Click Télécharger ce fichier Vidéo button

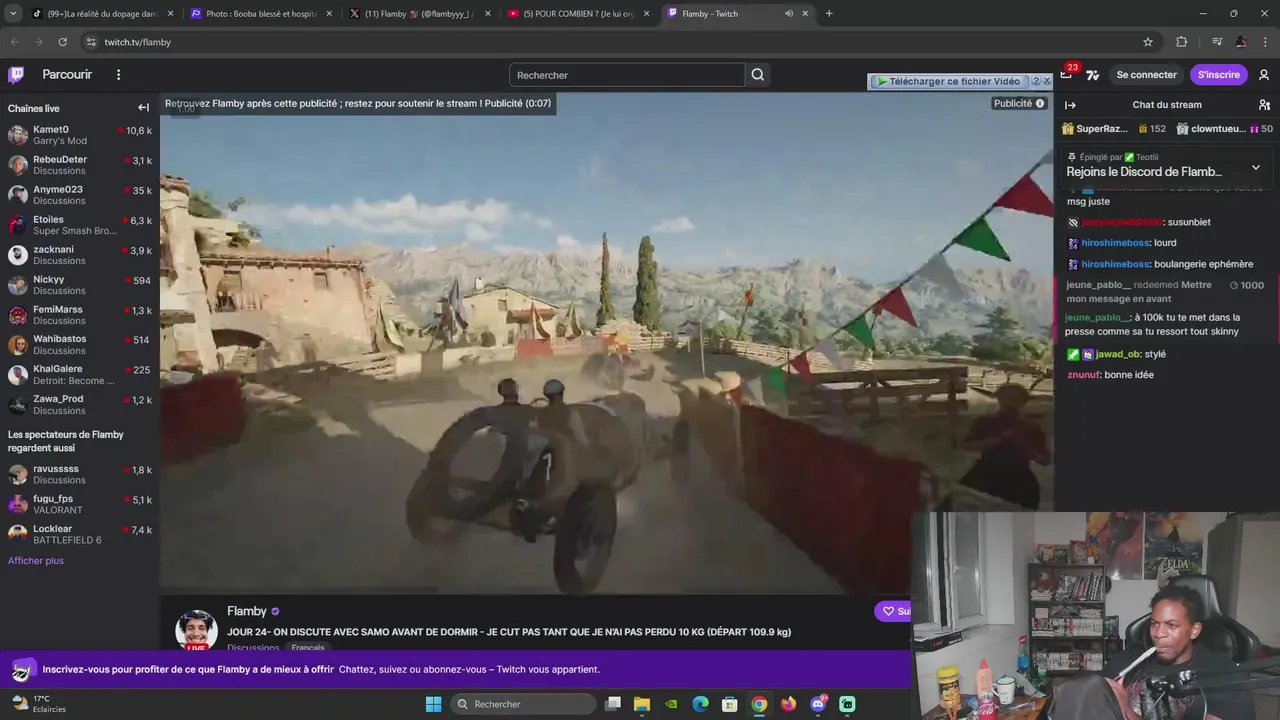click(949, 81)
